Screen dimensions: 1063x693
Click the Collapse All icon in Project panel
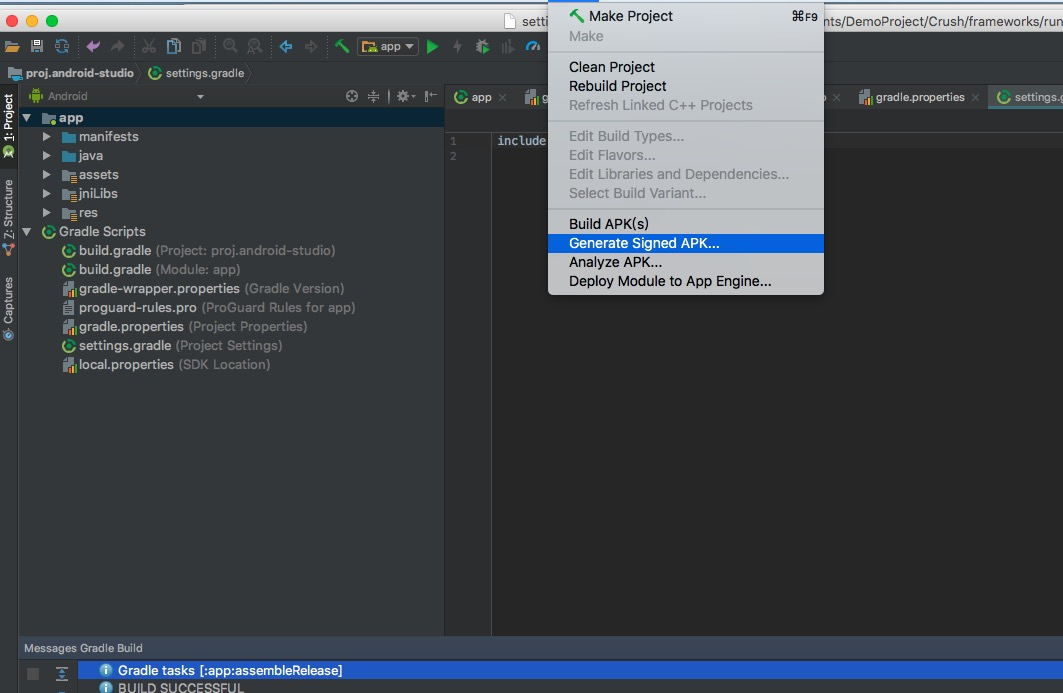click(x=374, y=96)
